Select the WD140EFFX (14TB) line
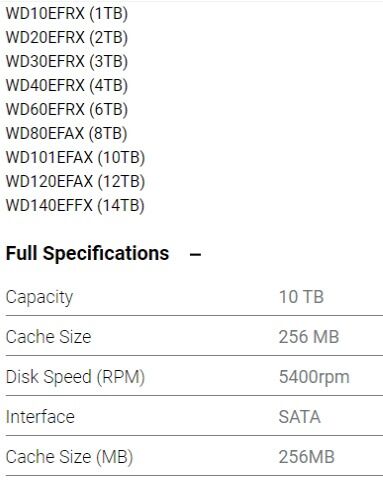Viewport: 383px width, 481px height. 75,206
